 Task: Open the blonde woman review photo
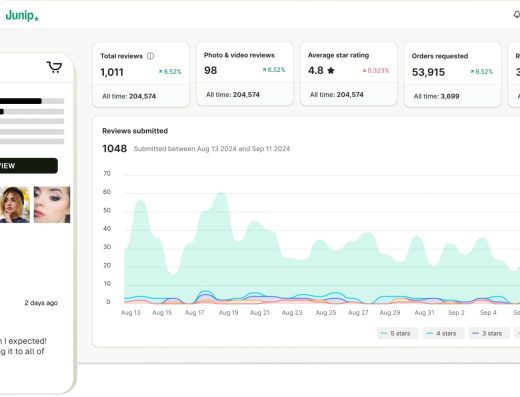[15, 205]
